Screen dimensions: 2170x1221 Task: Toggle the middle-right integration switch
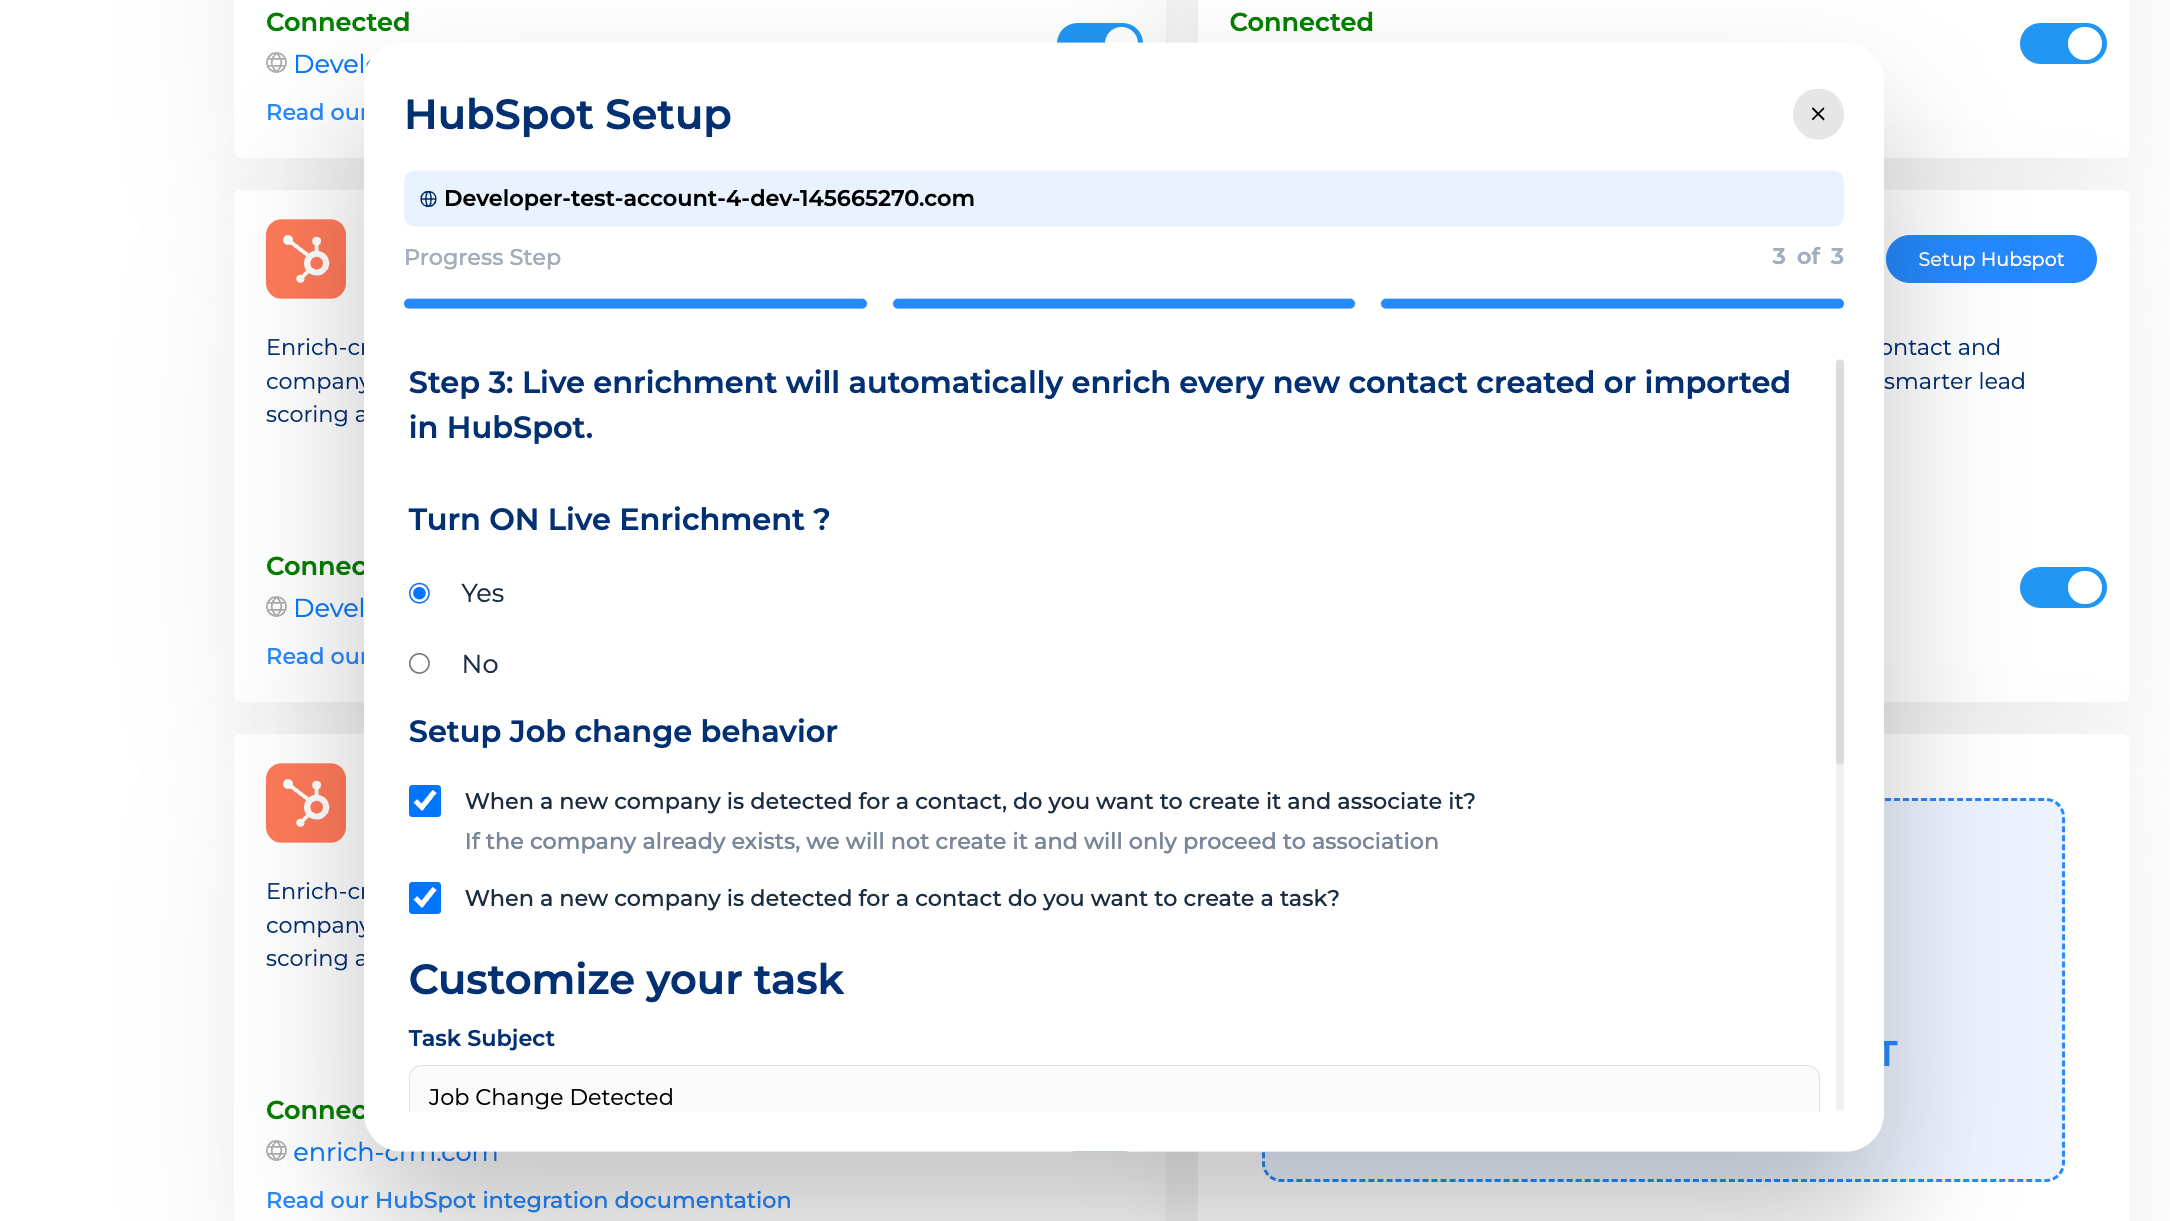coord(2062,588)
